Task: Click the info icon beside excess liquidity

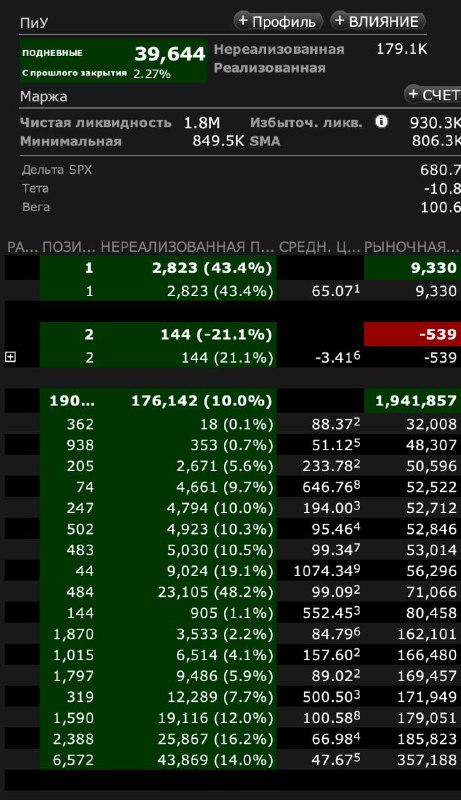Action: coord(381,121)
